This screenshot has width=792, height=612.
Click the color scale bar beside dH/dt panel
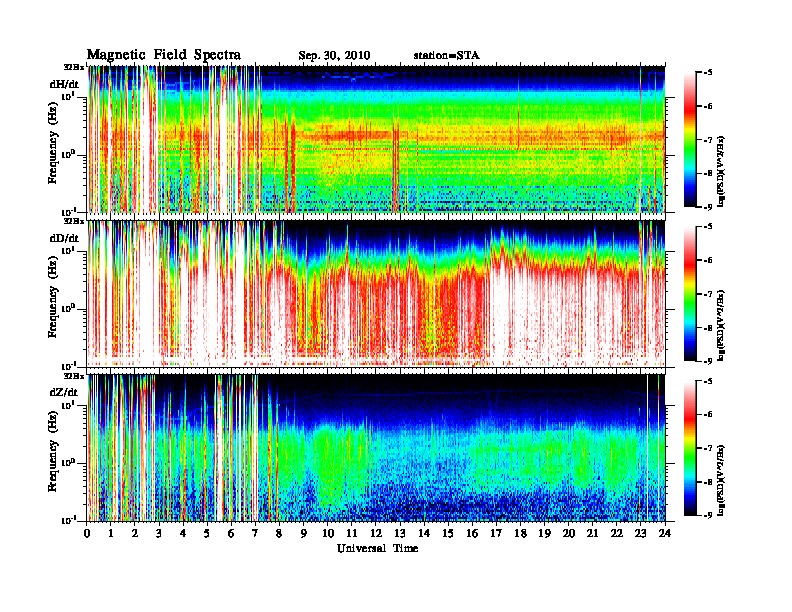click(x=689, y=140)
